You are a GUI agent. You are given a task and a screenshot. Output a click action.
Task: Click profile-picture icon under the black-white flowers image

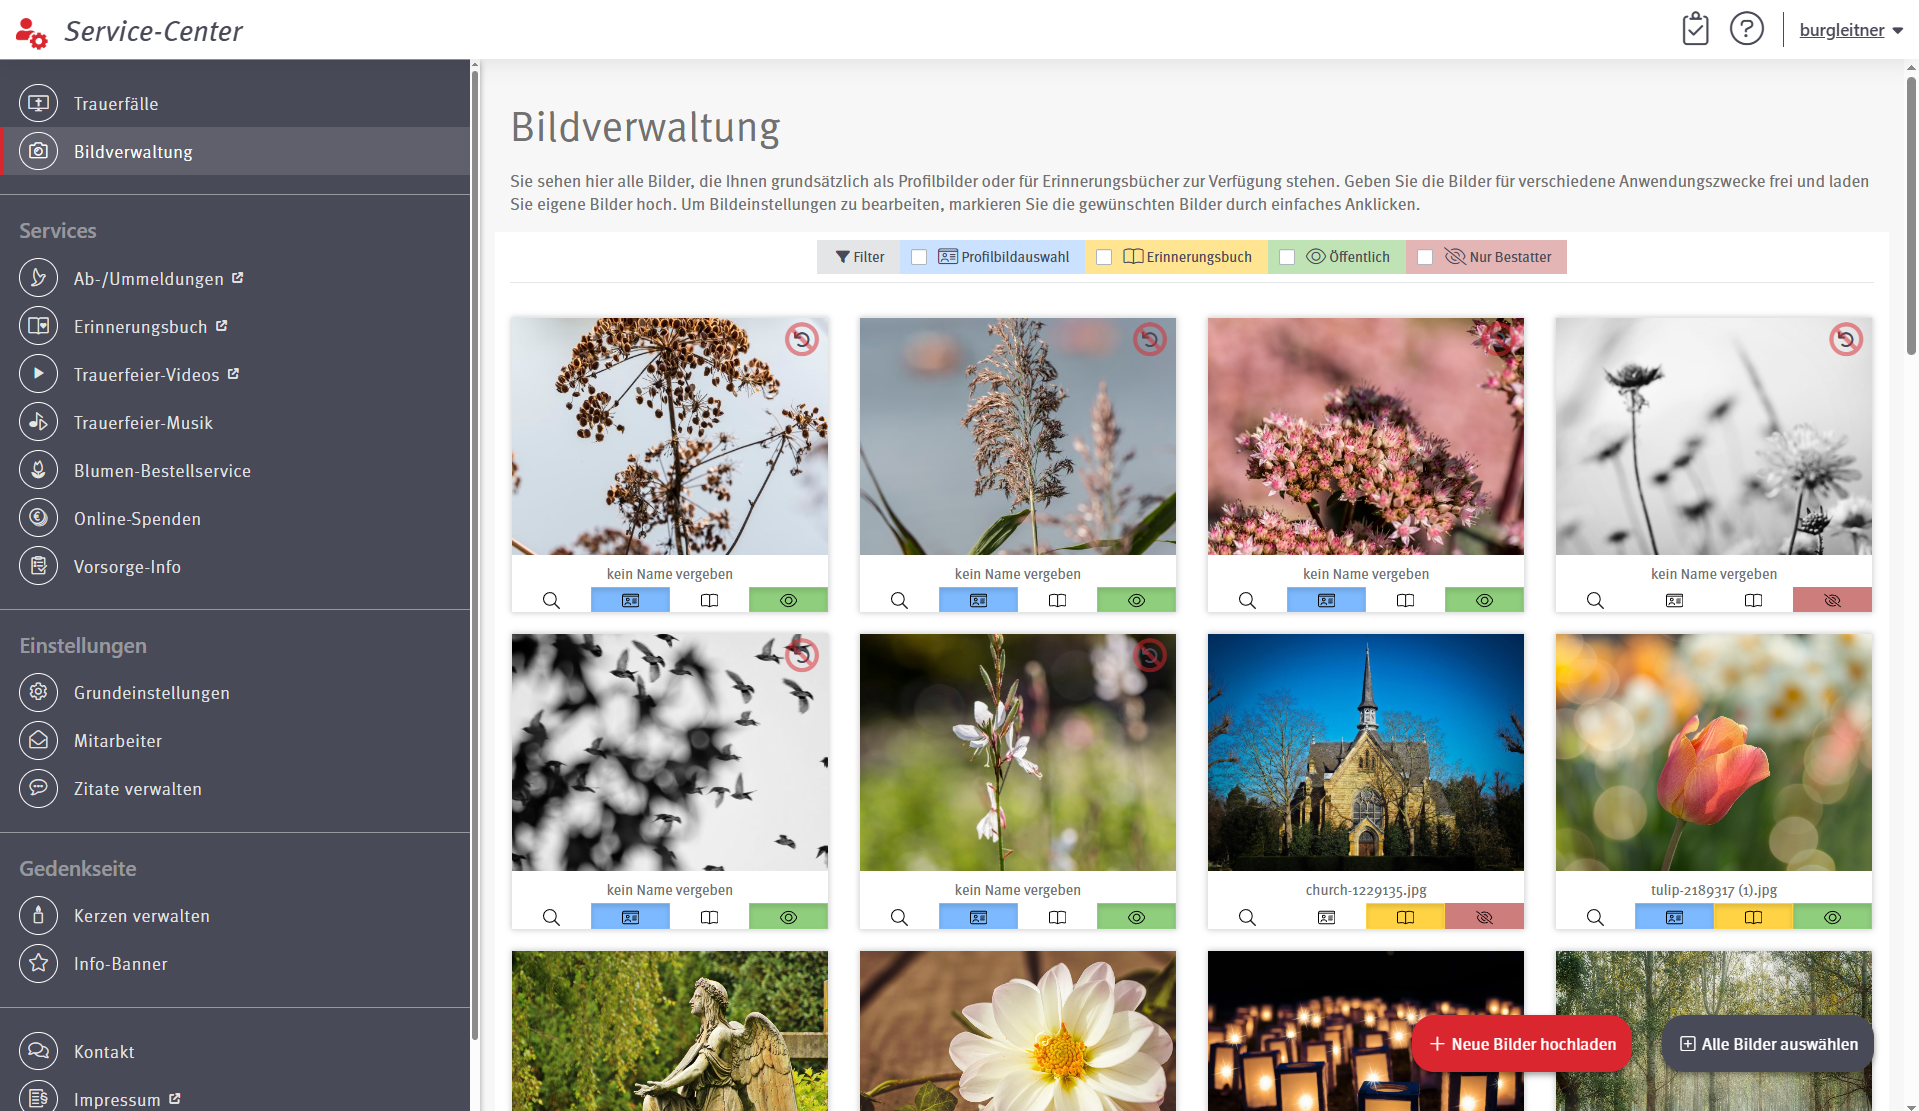pyautogui.click(x=1674, y=600)
